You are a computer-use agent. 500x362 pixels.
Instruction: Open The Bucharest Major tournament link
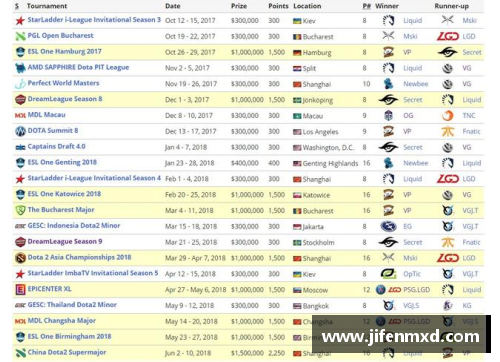[61, 210]
